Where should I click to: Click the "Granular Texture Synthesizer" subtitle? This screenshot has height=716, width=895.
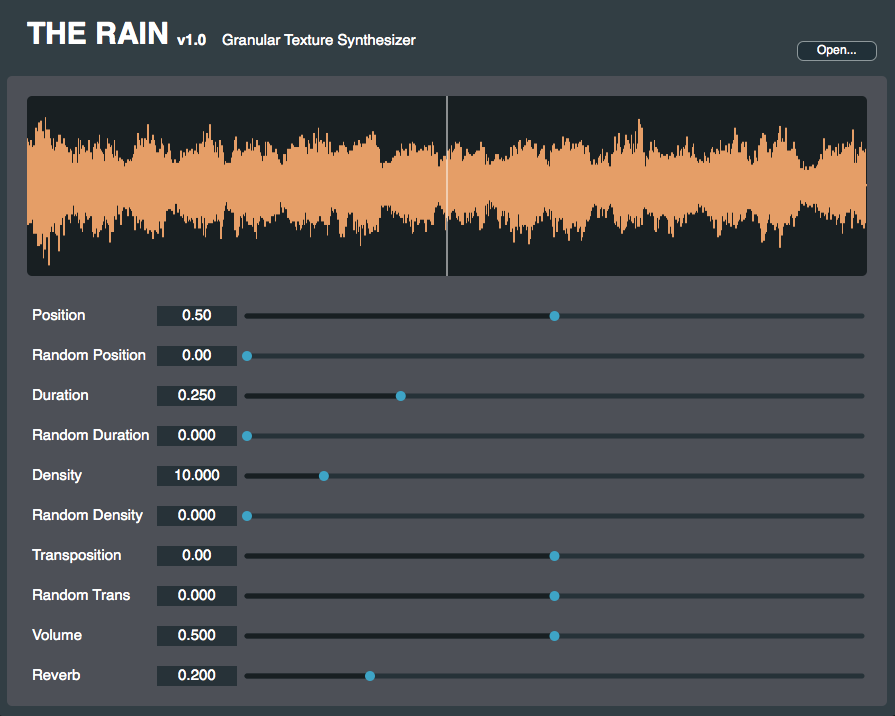pyautogui.click(x=319, y=40)
